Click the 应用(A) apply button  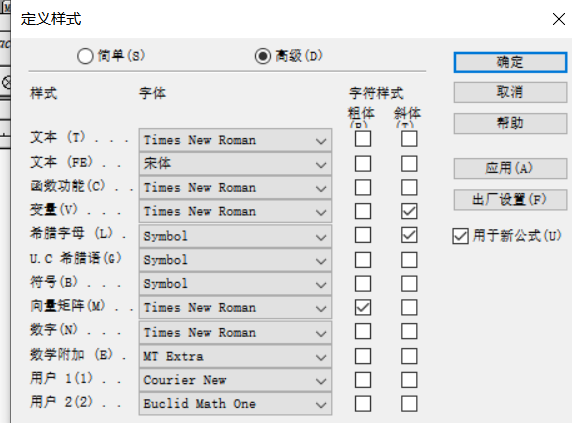point(510,168)
